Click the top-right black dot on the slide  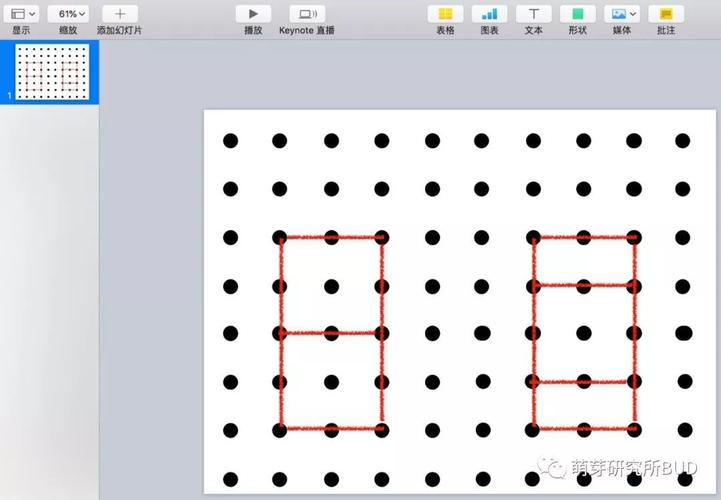point(682,141)
